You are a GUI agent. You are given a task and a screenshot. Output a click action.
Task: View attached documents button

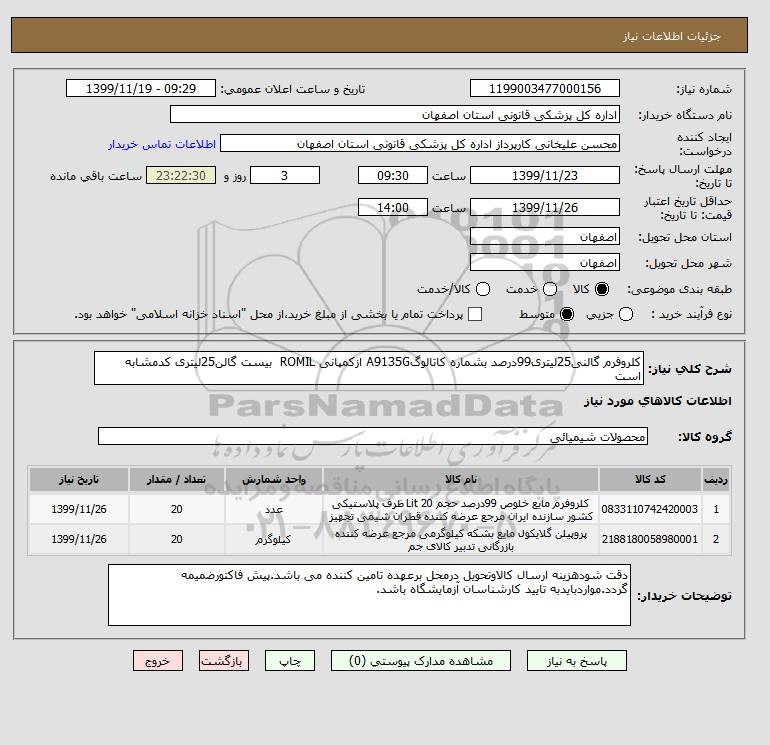[x=421, y=661]
